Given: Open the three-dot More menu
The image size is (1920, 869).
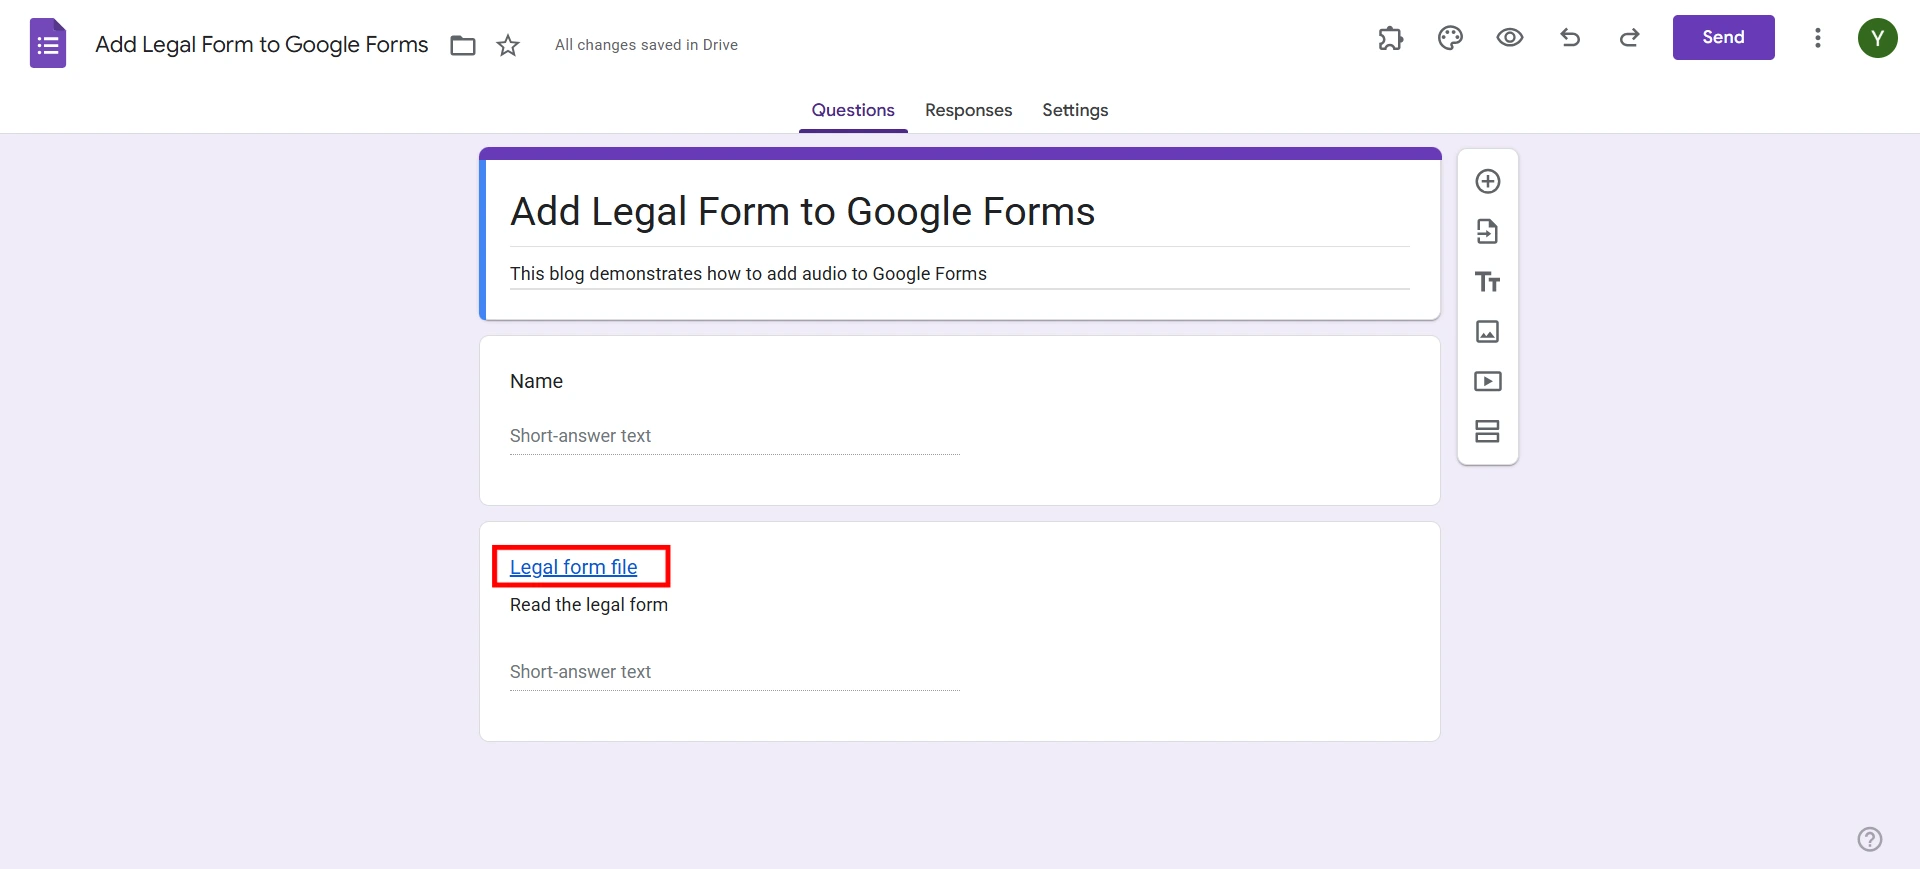Looking at the screenshot, I should [1818, 38].
